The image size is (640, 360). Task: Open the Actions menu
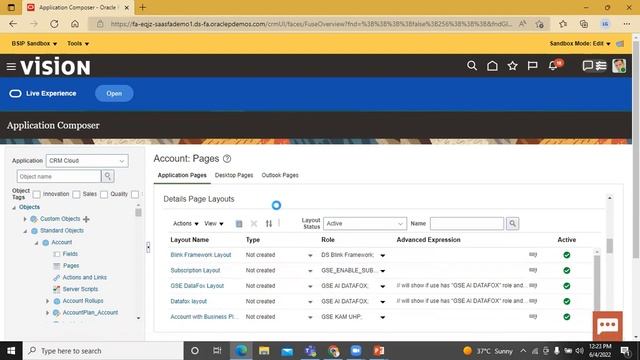186,223
